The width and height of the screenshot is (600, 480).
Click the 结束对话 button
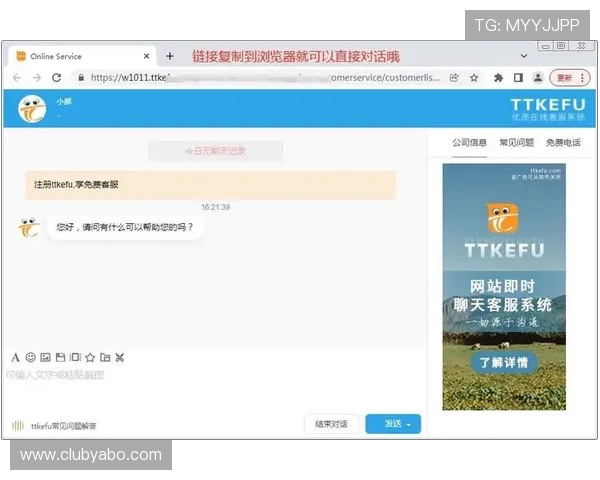[331, 424]
